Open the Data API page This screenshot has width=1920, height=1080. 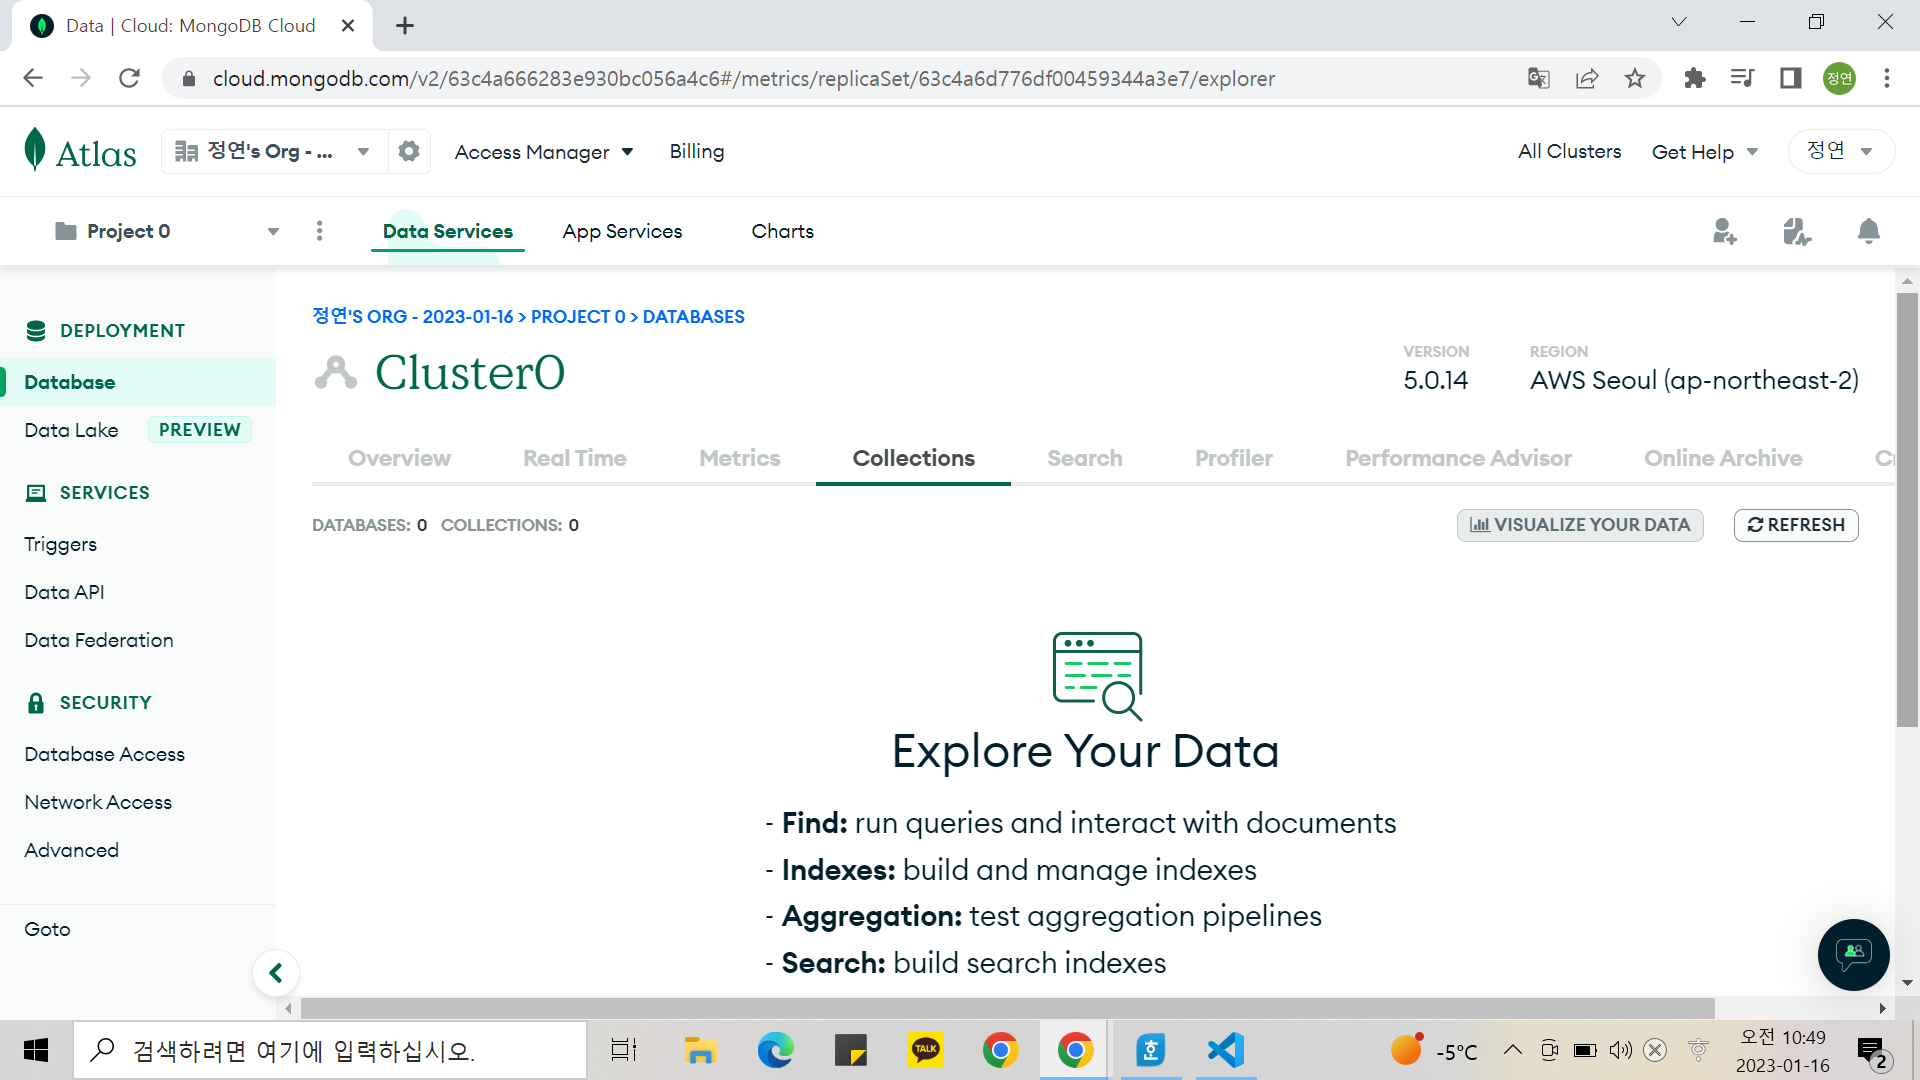(x=65, y=592)
